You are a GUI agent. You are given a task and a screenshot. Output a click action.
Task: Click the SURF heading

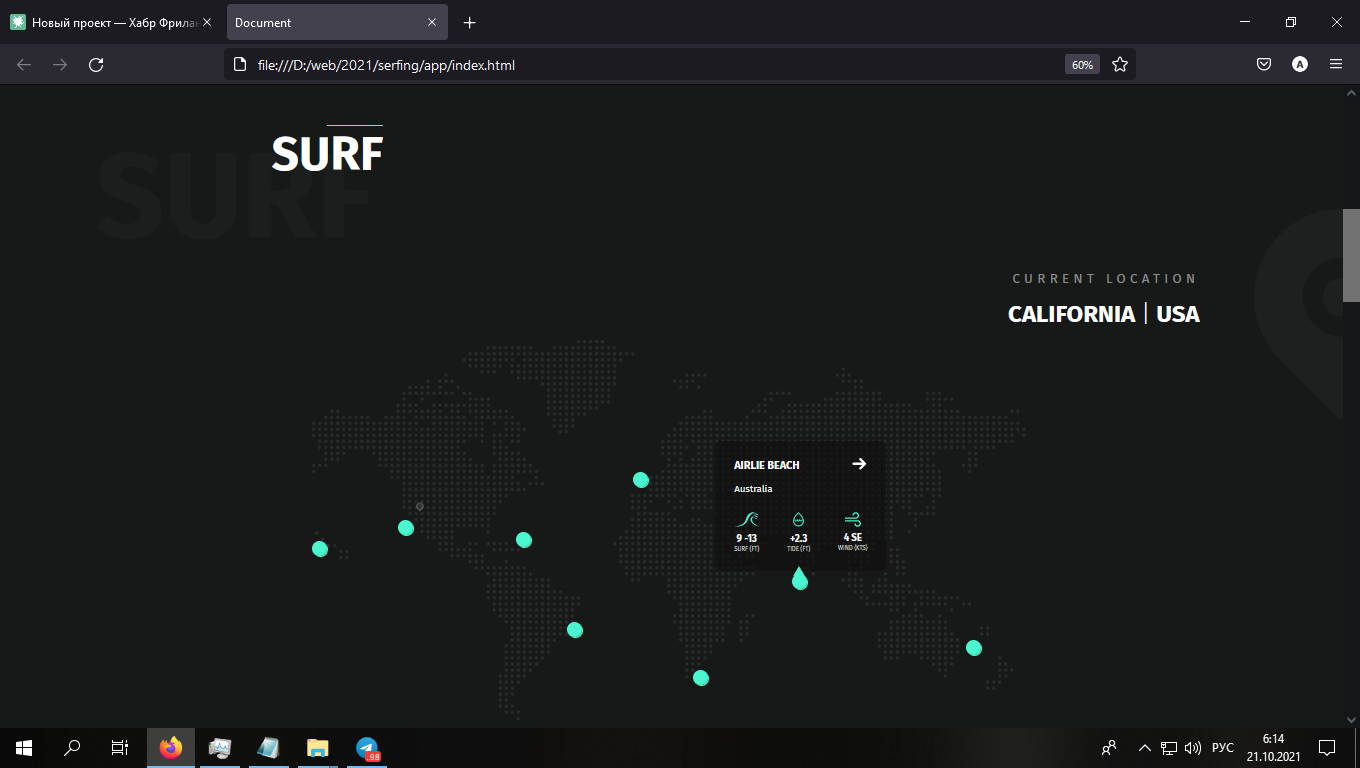point(327,154)
